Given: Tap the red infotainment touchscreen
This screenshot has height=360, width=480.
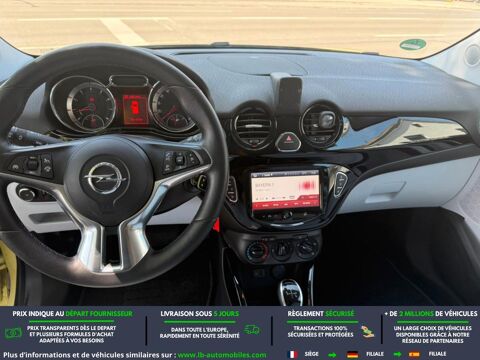Looking at the screenshot, I should pos(285,190).
